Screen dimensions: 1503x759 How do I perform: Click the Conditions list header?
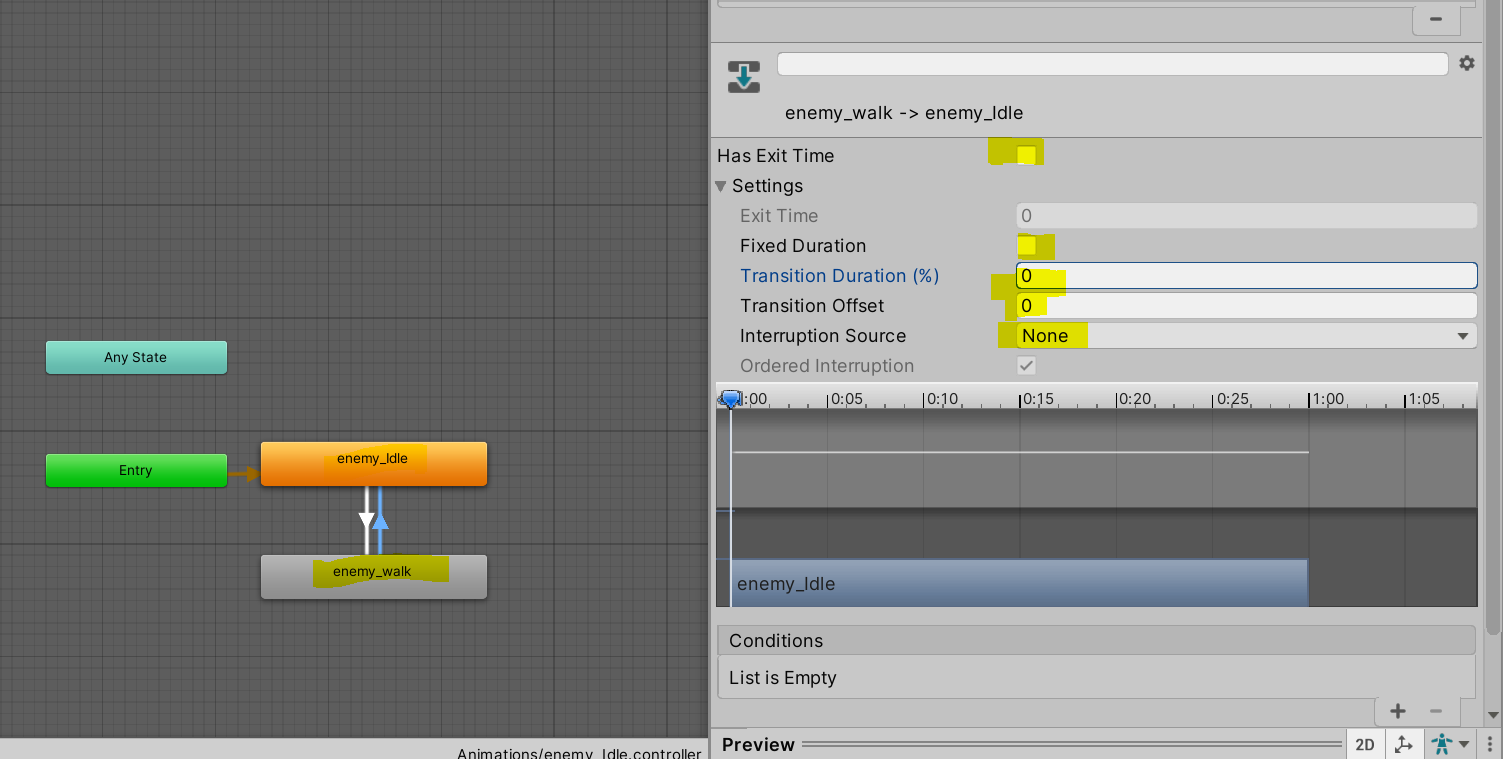pyautogui.click(x=1096, y=641)
